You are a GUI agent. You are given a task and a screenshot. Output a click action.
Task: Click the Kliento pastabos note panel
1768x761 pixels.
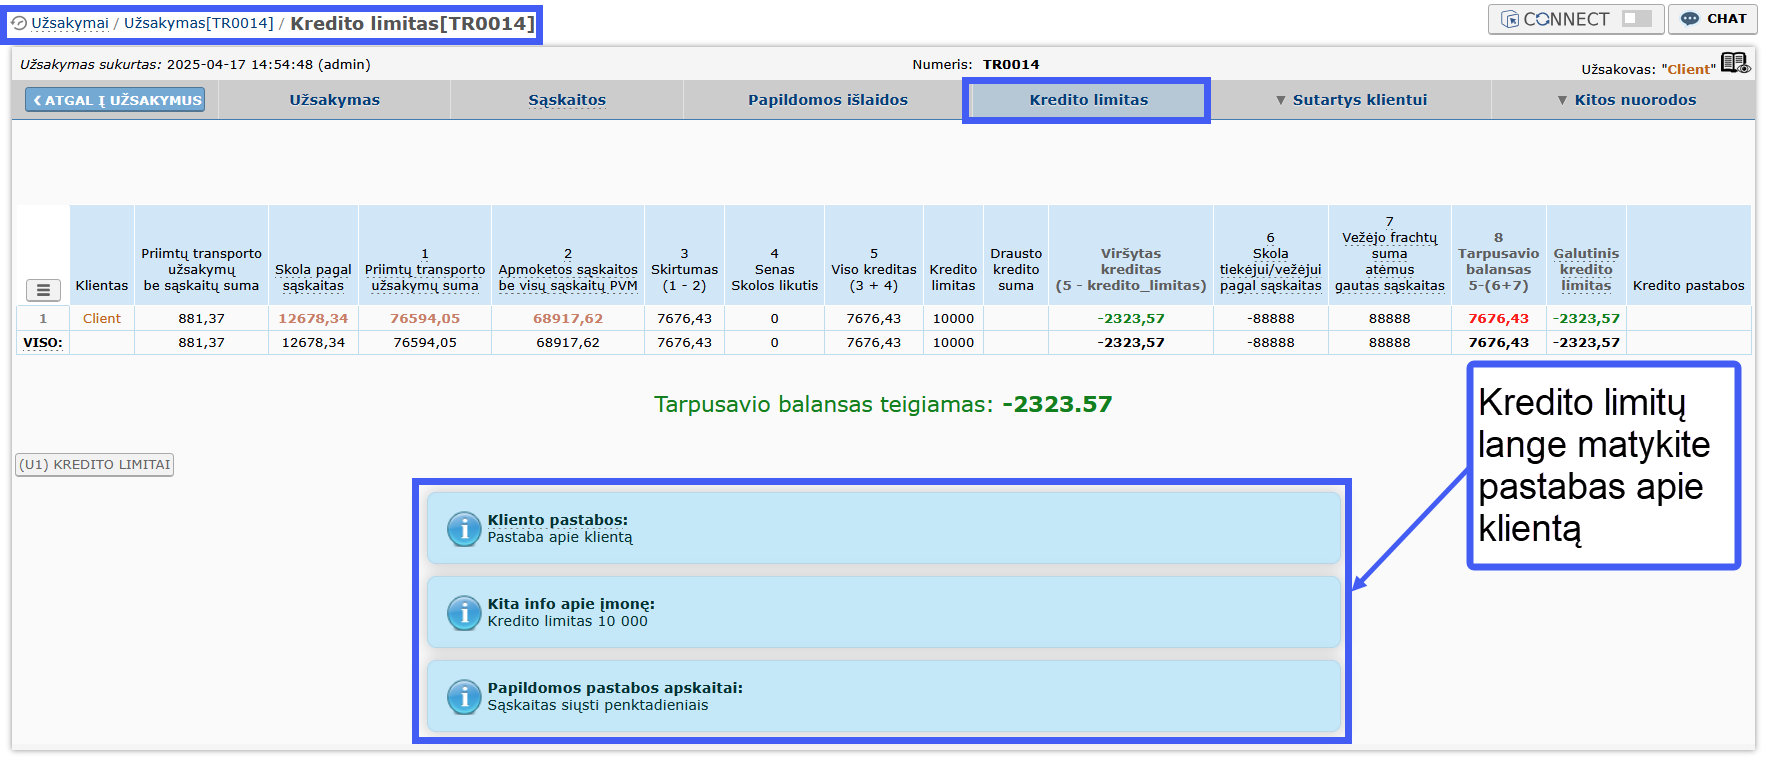(x=884, y=528)
